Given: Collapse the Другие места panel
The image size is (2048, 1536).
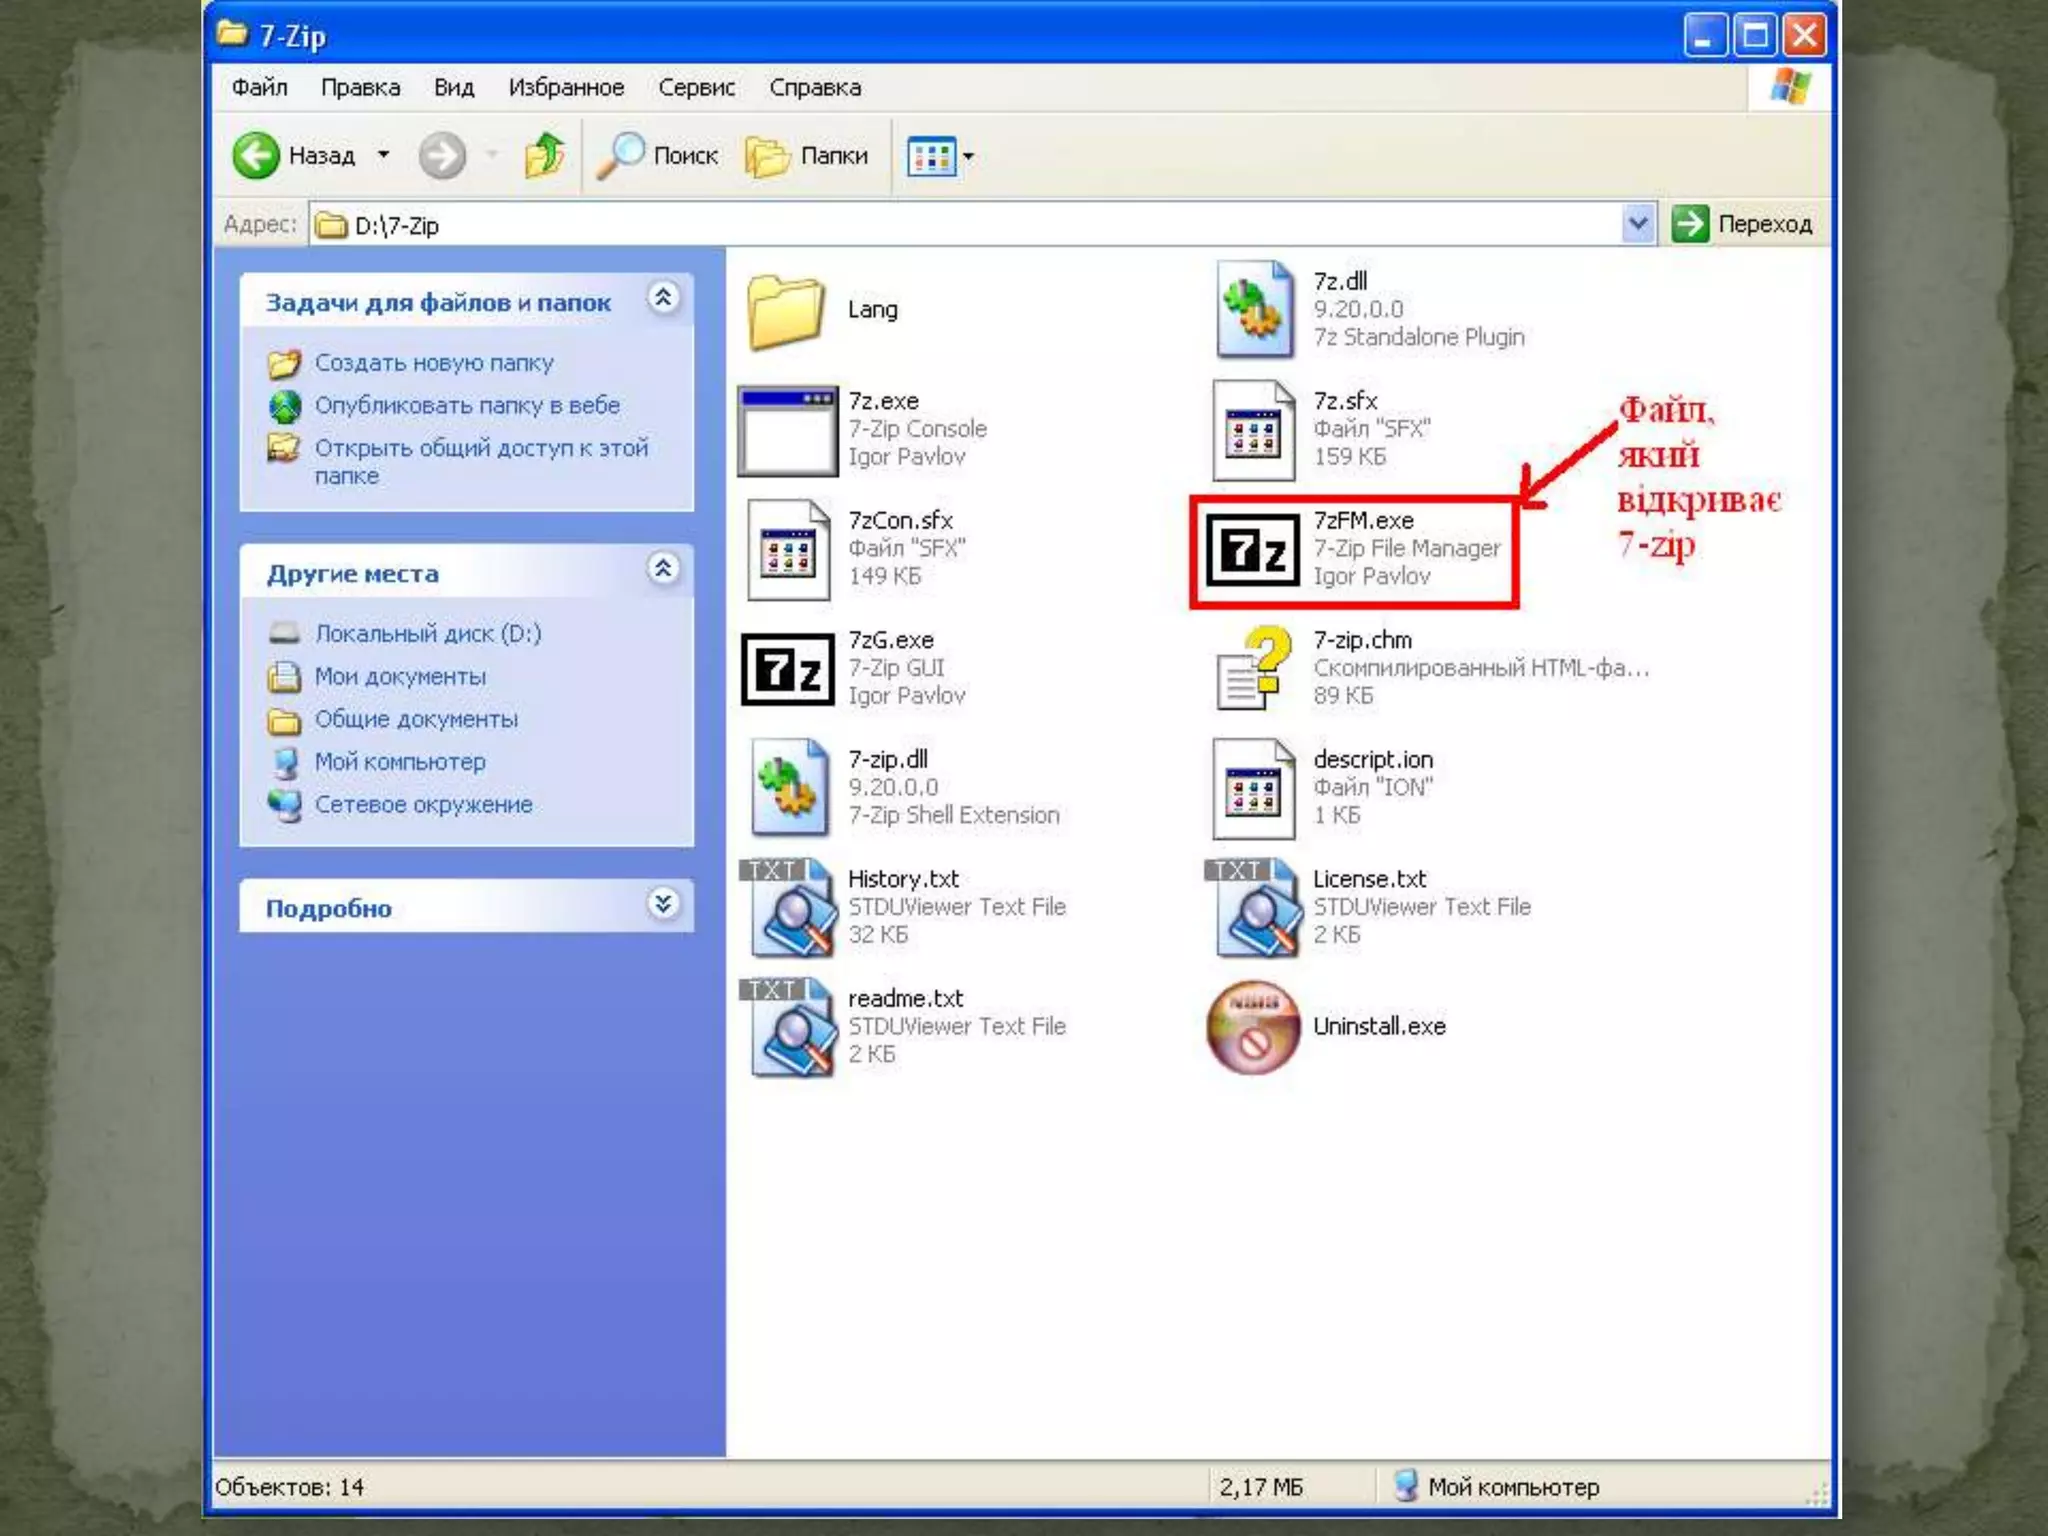Looking at the screenshot, I should point(663,568).
